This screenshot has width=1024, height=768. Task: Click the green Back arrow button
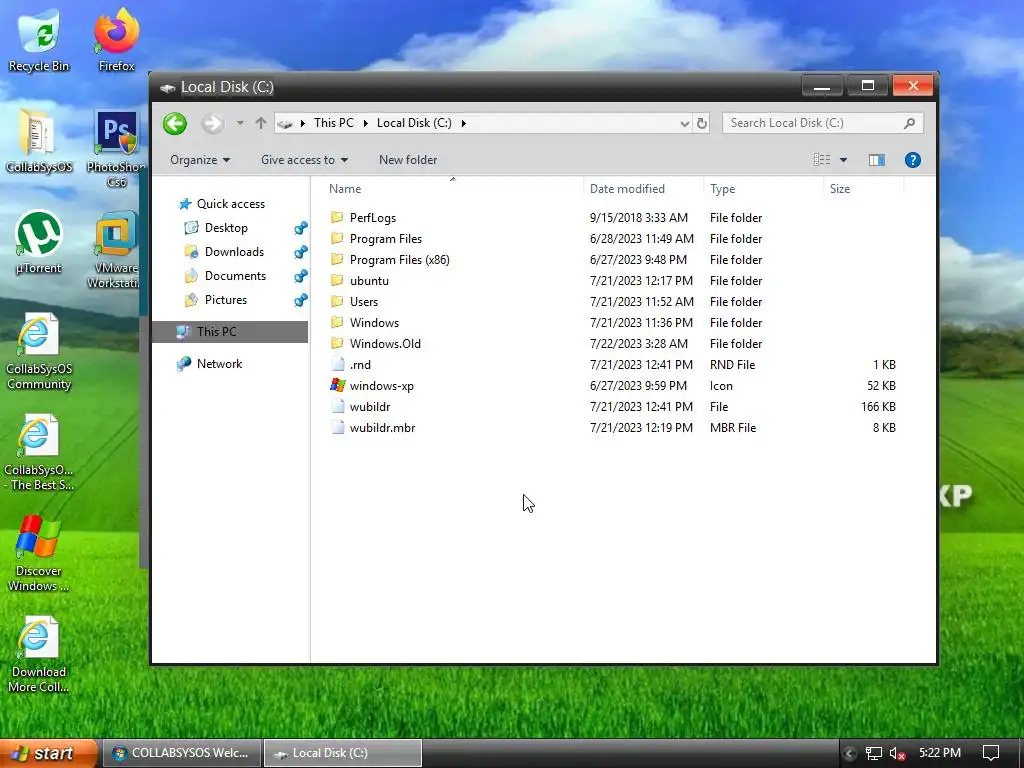(x=174, y=123)
